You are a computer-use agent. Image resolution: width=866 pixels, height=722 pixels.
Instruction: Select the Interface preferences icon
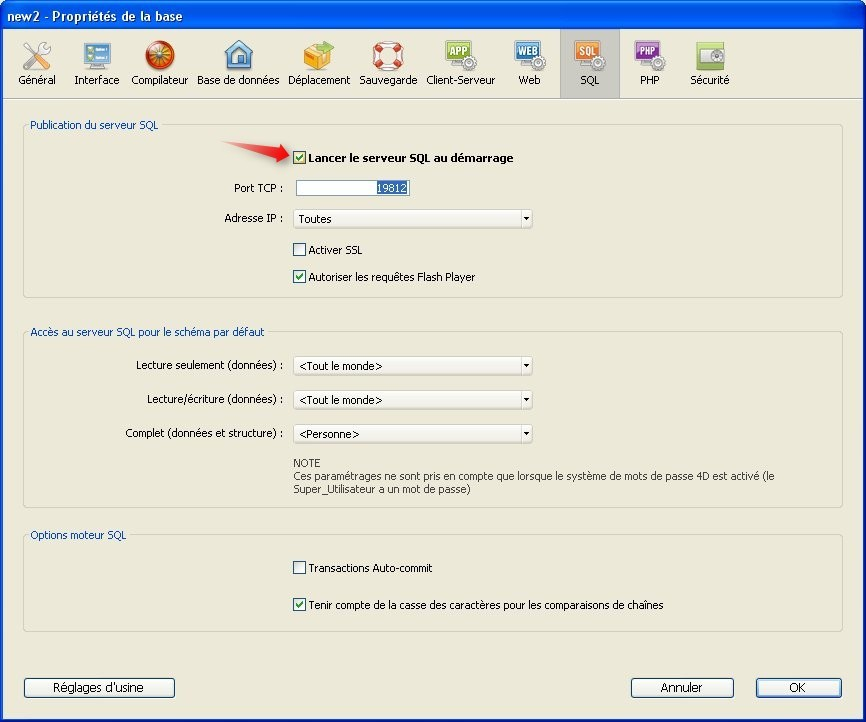click(x=97, y=56)
